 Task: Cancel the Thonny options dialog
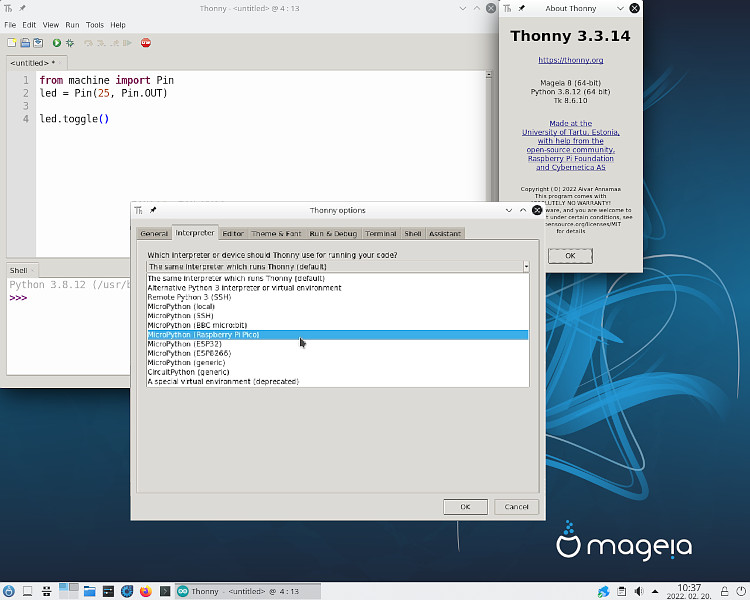click(x=517, y=507)
